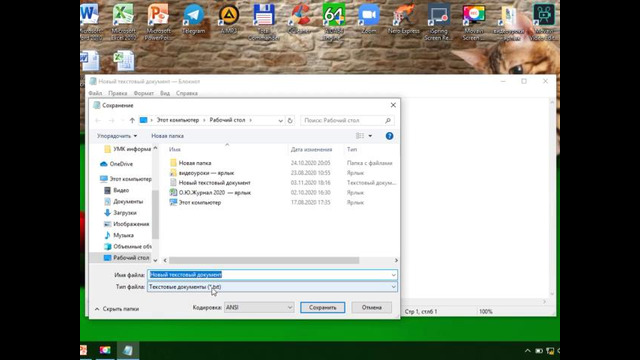The image size is (640, 360).
Task: Open the Упорядочить dropdown
Action: pyautogui.click(x=117, y=136)
